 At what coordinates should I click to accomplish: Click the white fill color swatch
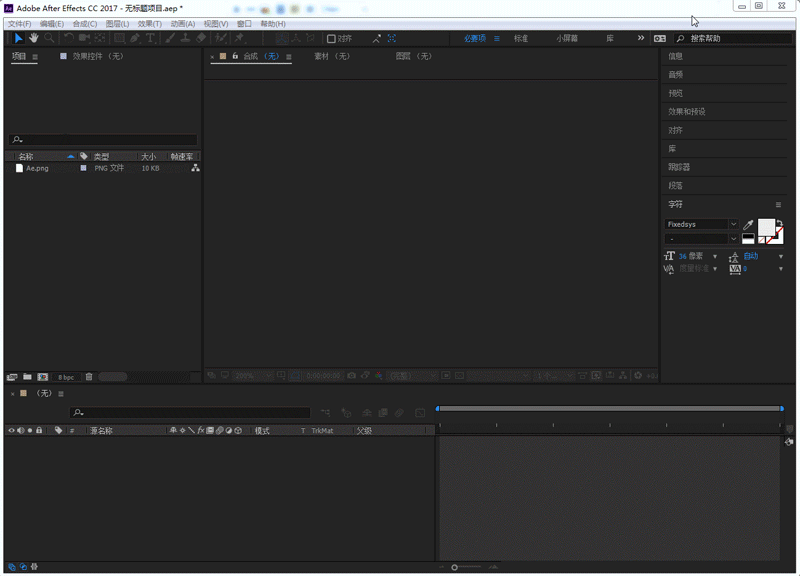pos(766,226)
